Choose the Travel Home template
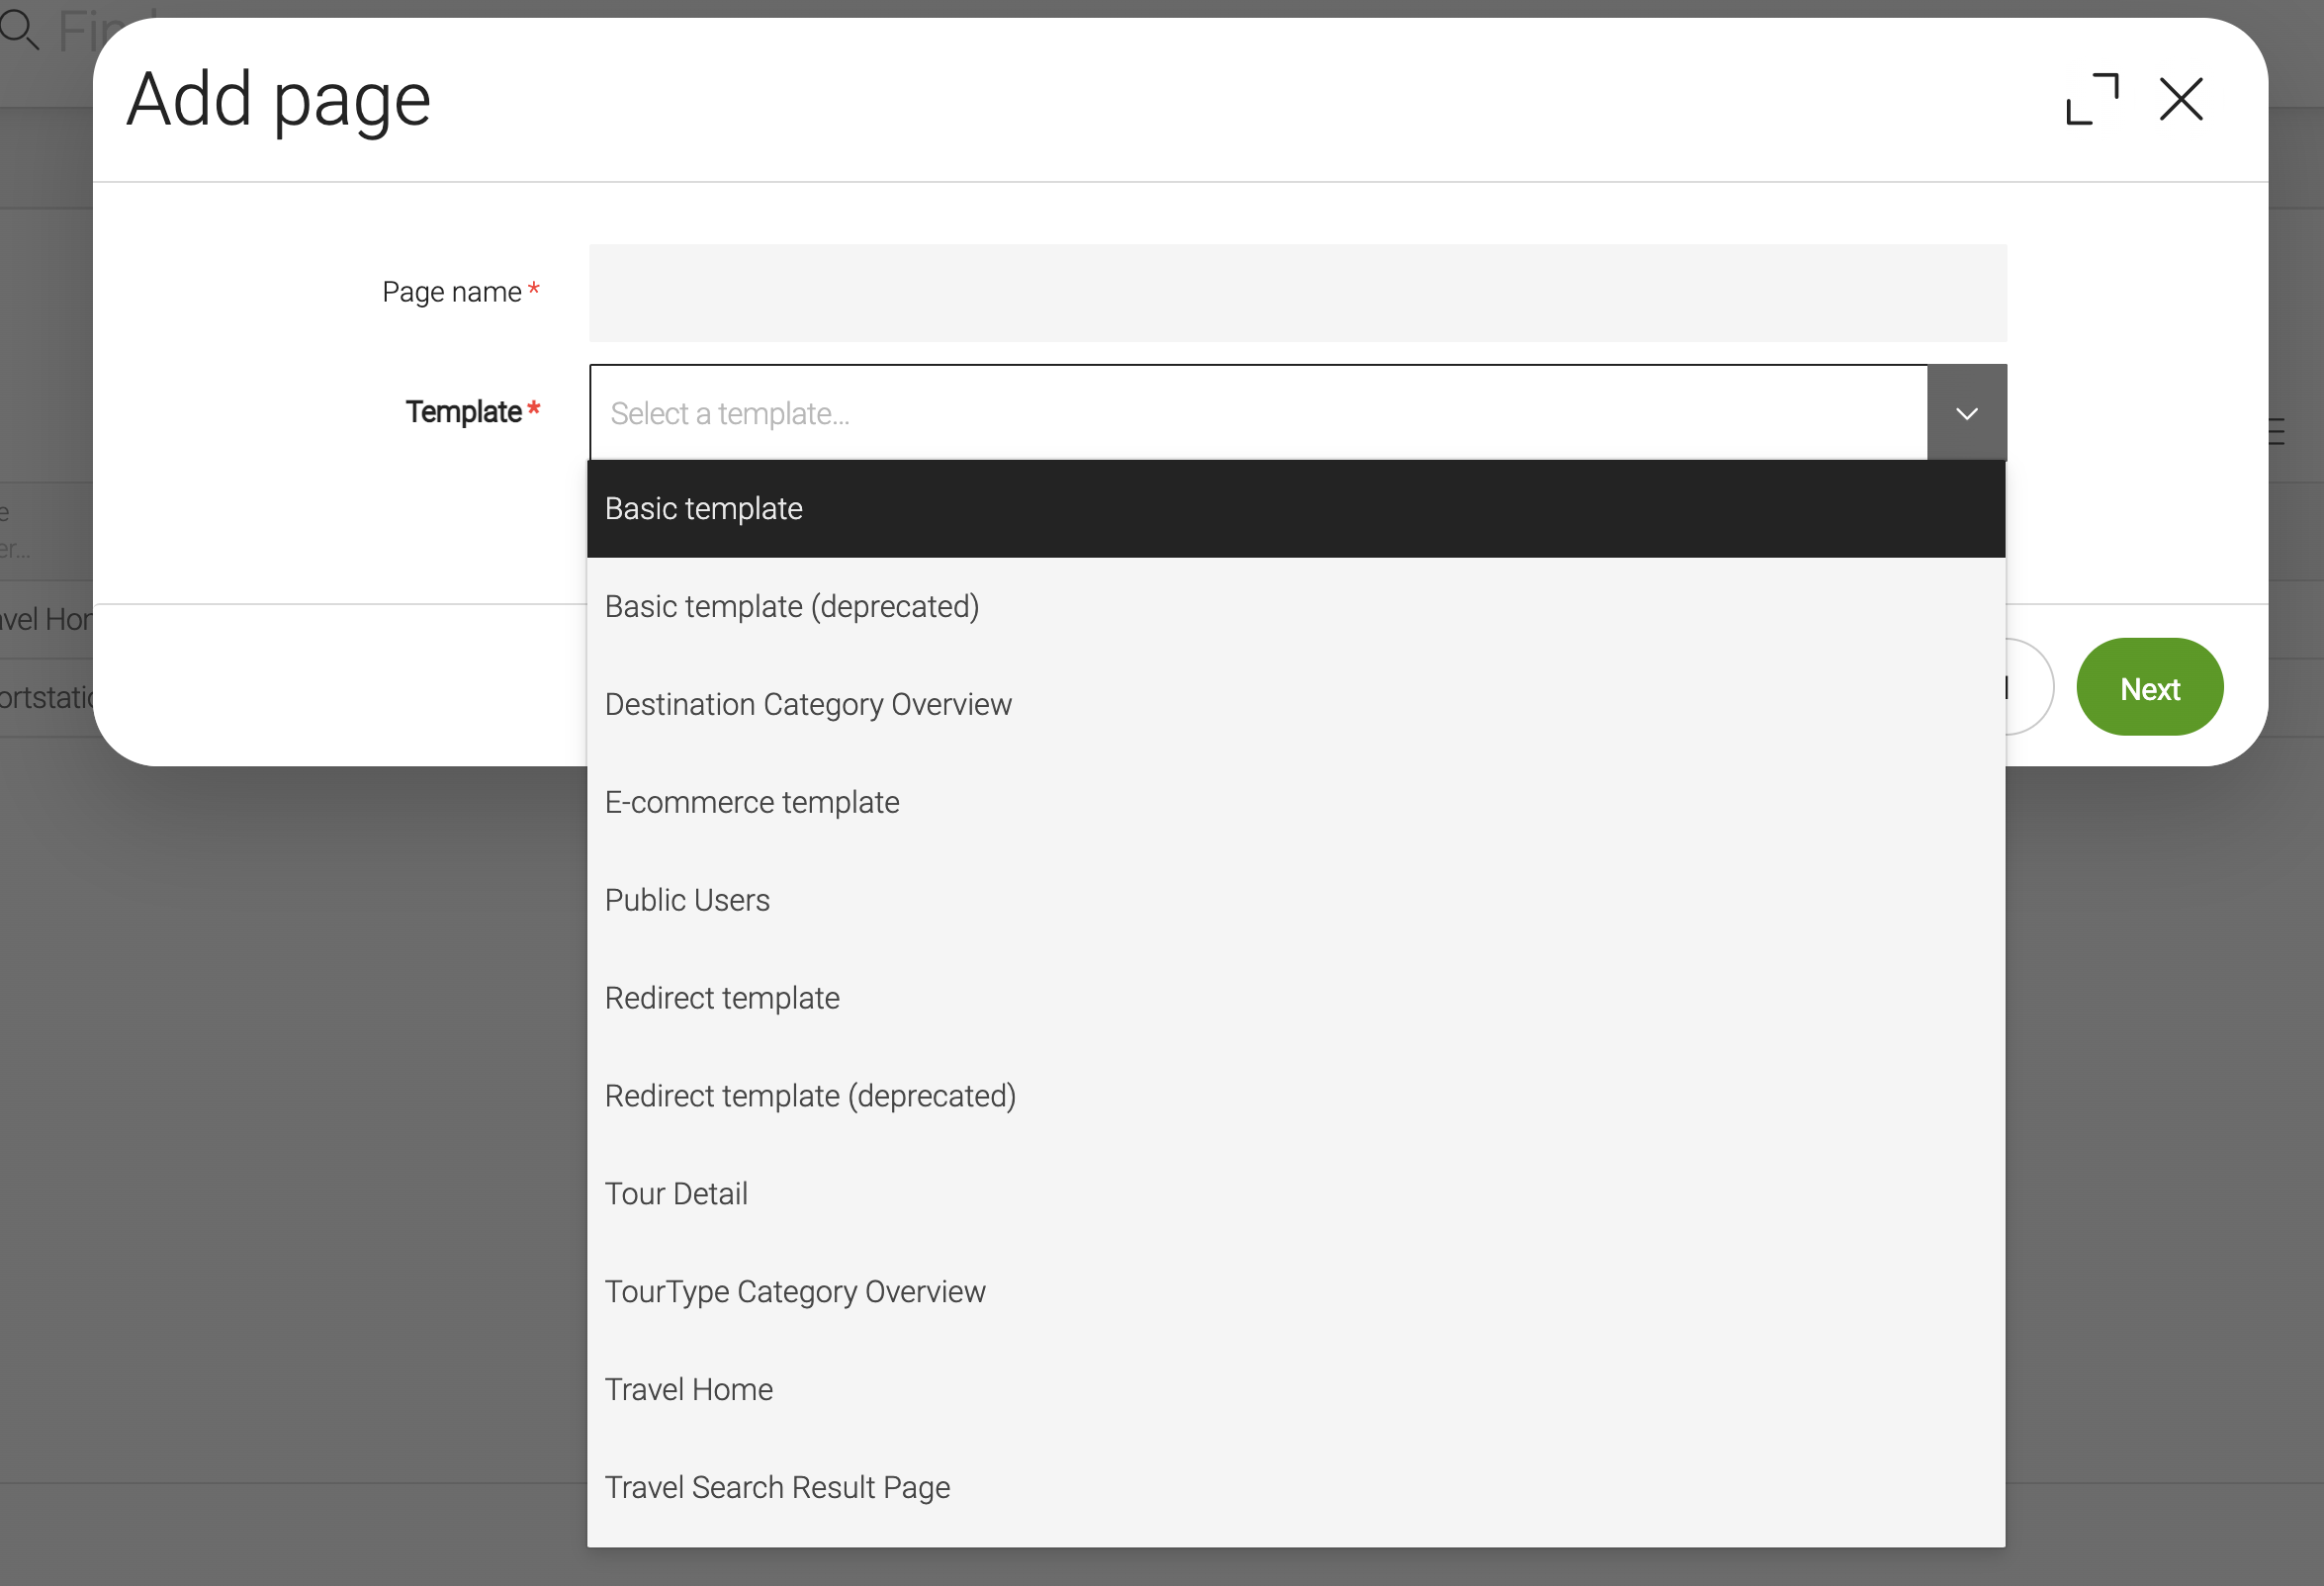2324x1586 pixels. pos(1296,1391)
